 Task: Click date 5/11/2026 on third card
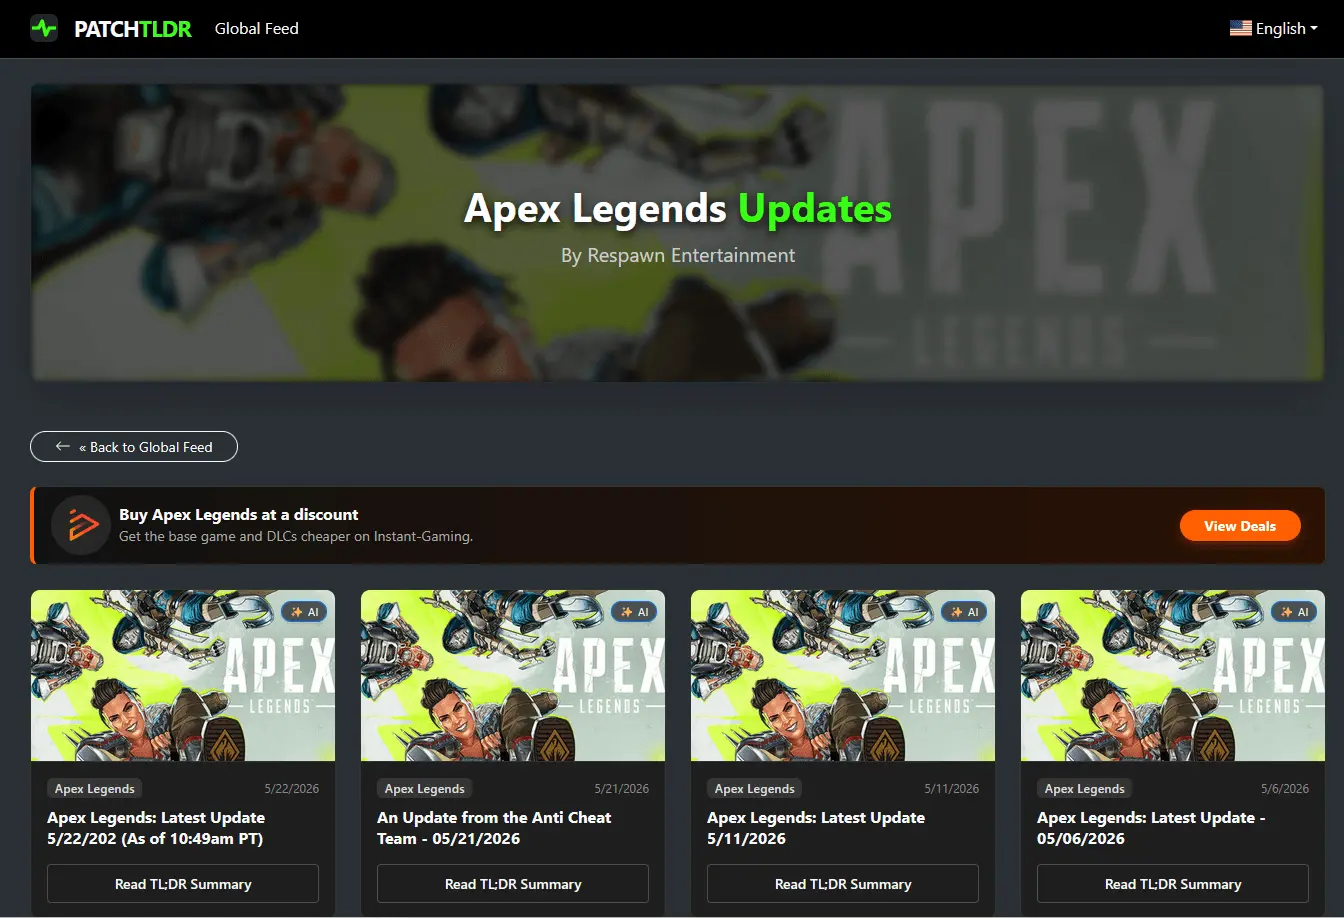(x=952, y=789)
